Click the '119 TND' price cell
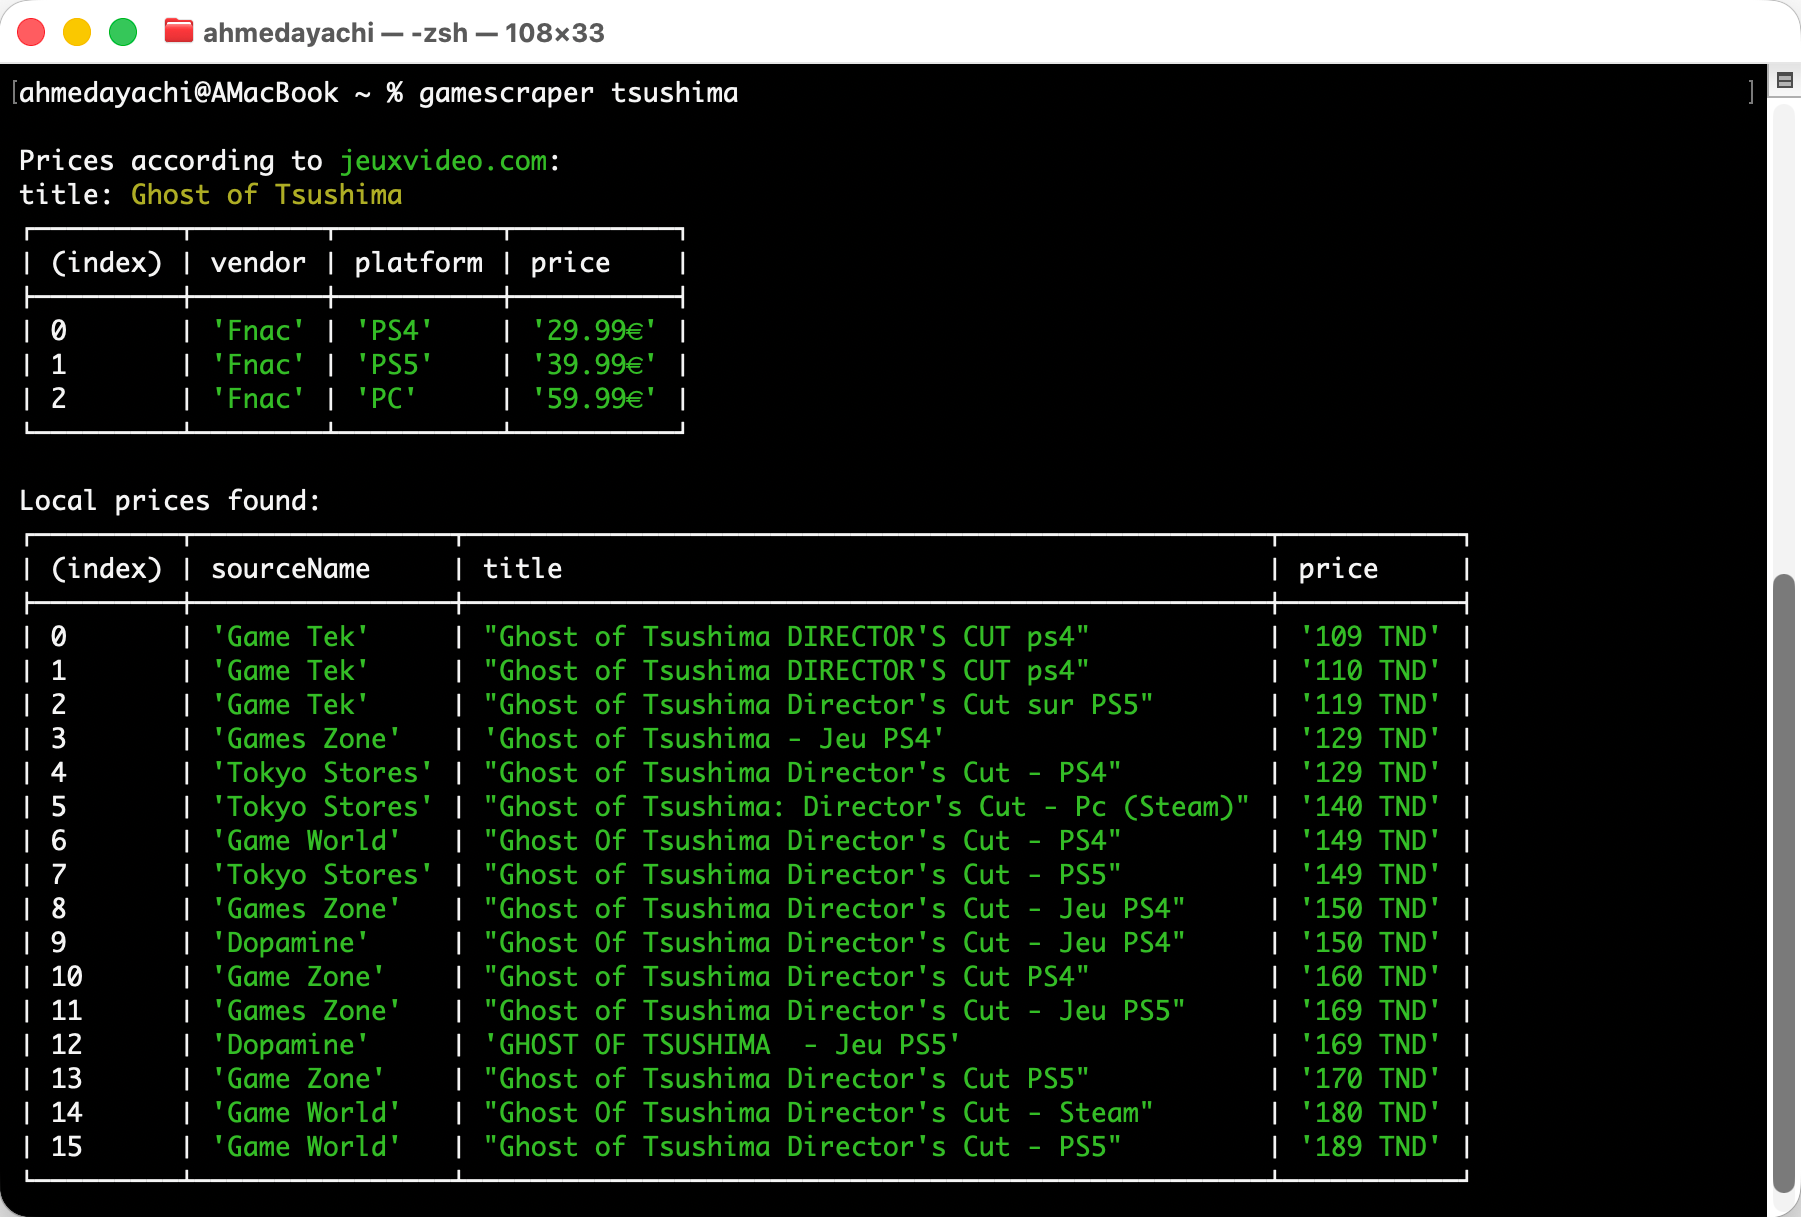Screen dimensions: 1801x1217 click(1370, 705)
